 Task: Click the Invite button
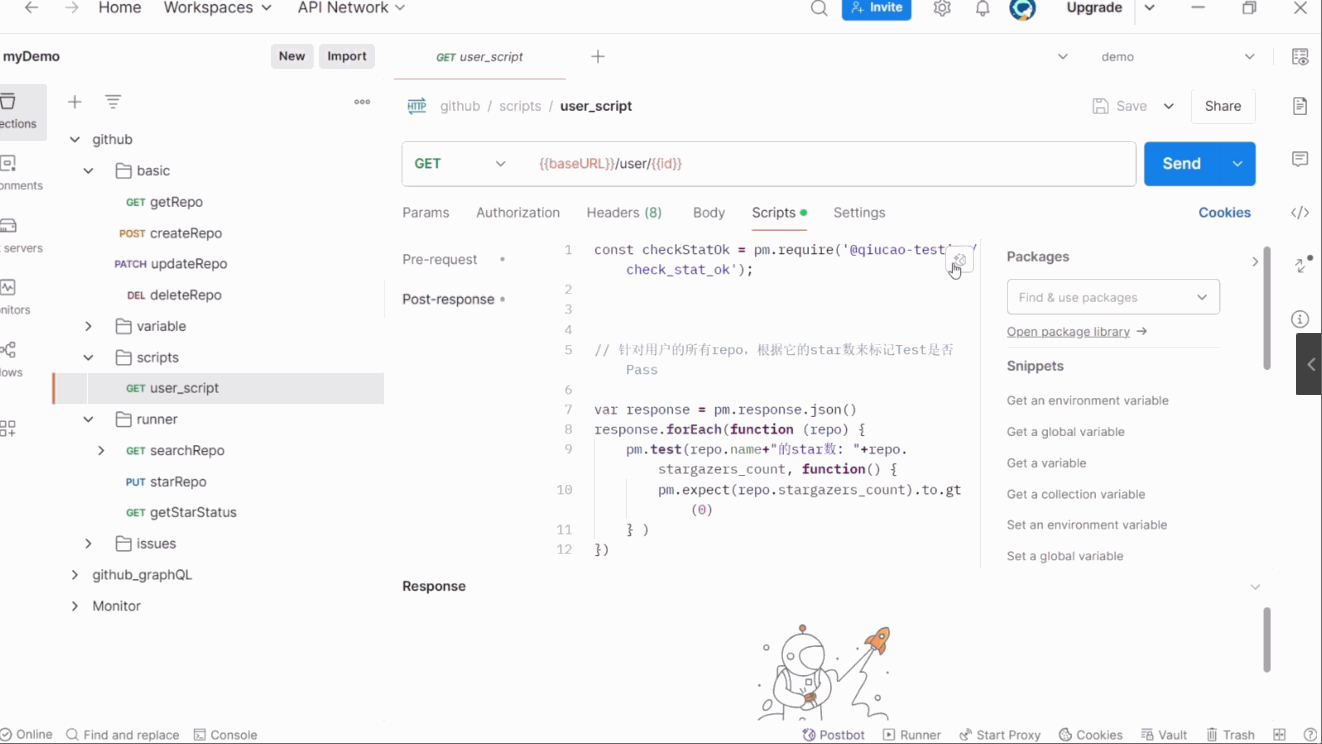tap(877, 8)
